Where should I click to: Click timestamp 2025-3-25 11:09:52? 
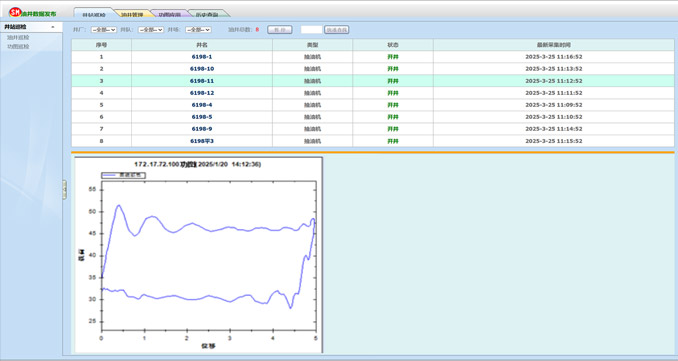pos(554,105)
